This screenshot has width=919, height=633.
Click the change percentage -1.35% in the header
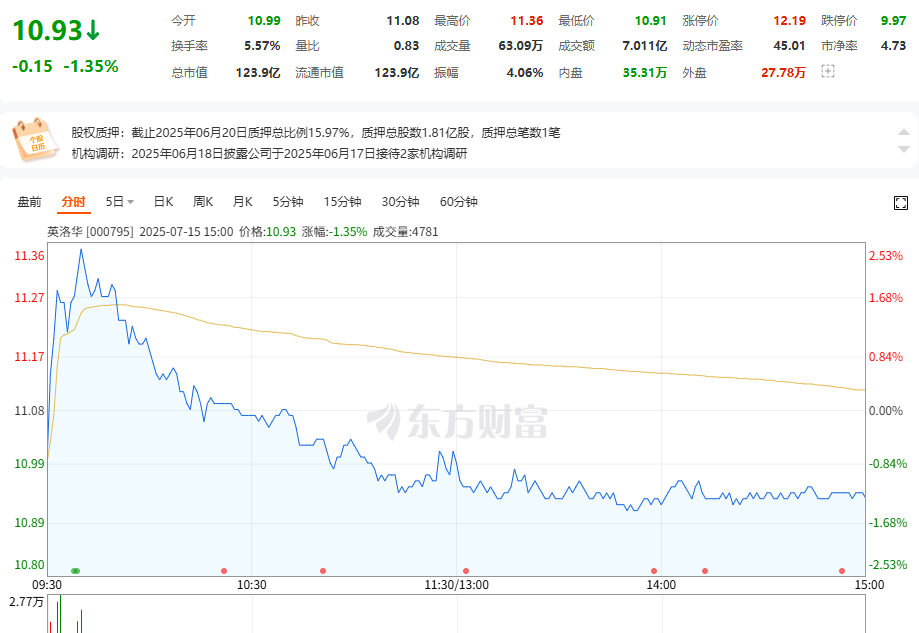(x=91, y=66)
